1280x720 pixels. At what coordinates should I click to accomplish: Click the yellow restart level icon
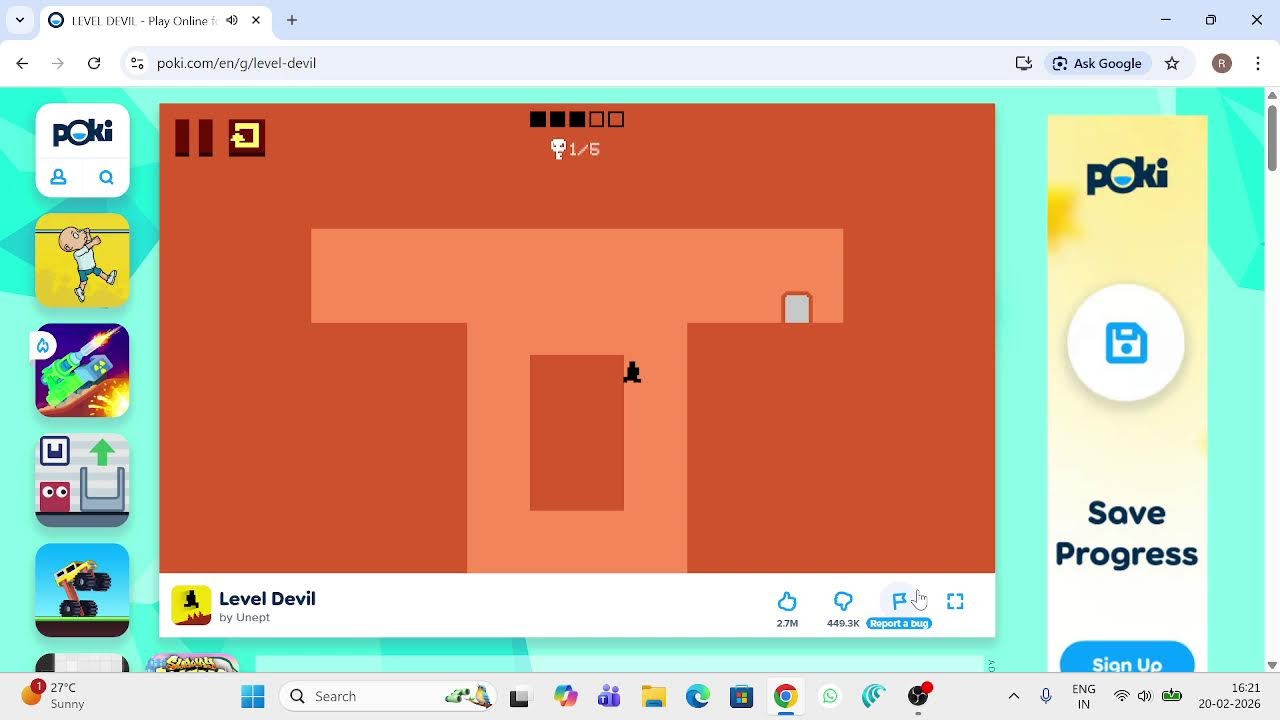coord(247,138)
